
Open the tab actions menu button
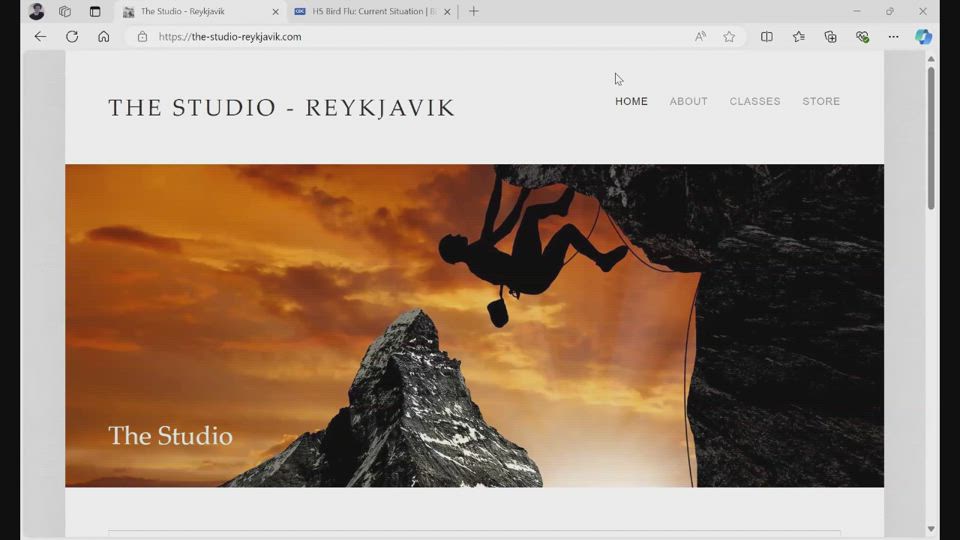tap(95, 12)
